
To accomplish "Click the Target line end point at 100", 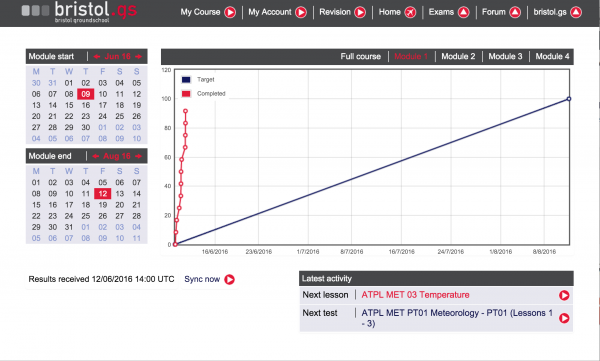I will pos(569,99).
